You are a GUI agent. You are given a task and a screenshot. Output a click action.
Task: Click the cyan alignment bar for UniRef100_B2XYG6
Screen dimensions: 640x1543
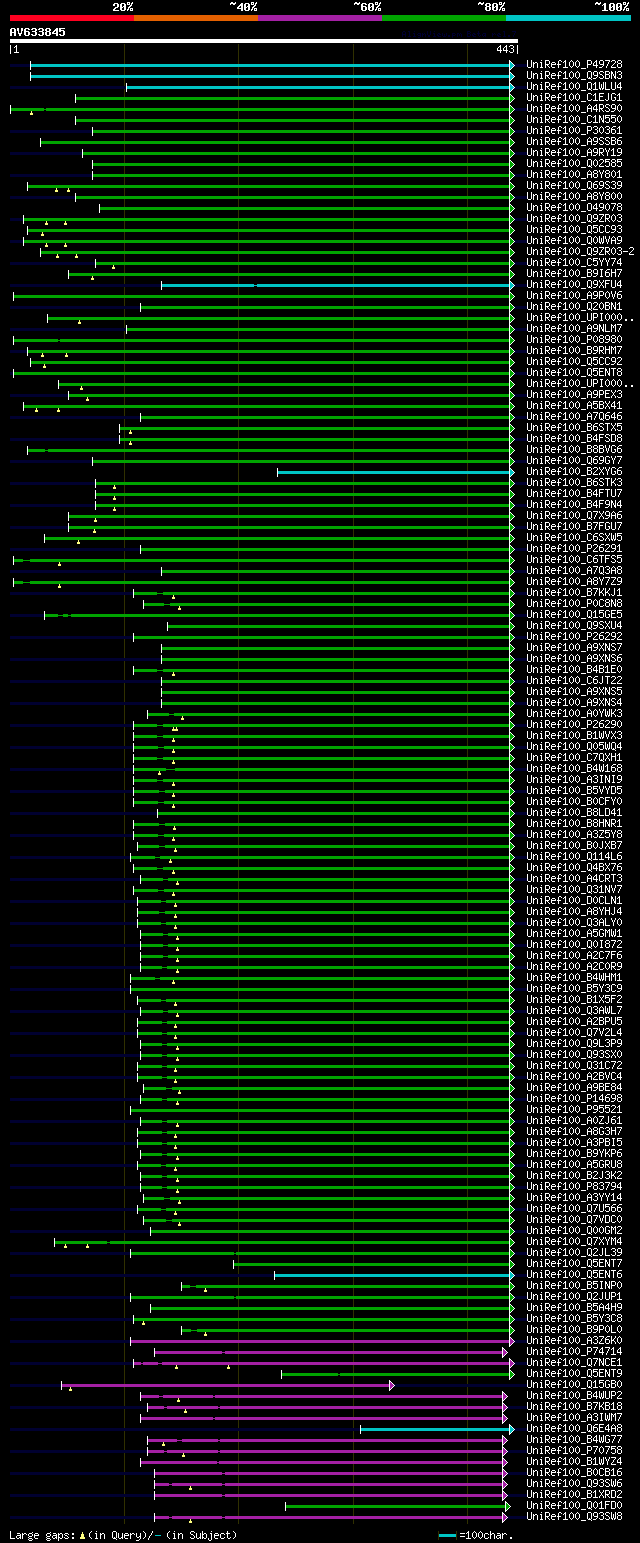396,472
